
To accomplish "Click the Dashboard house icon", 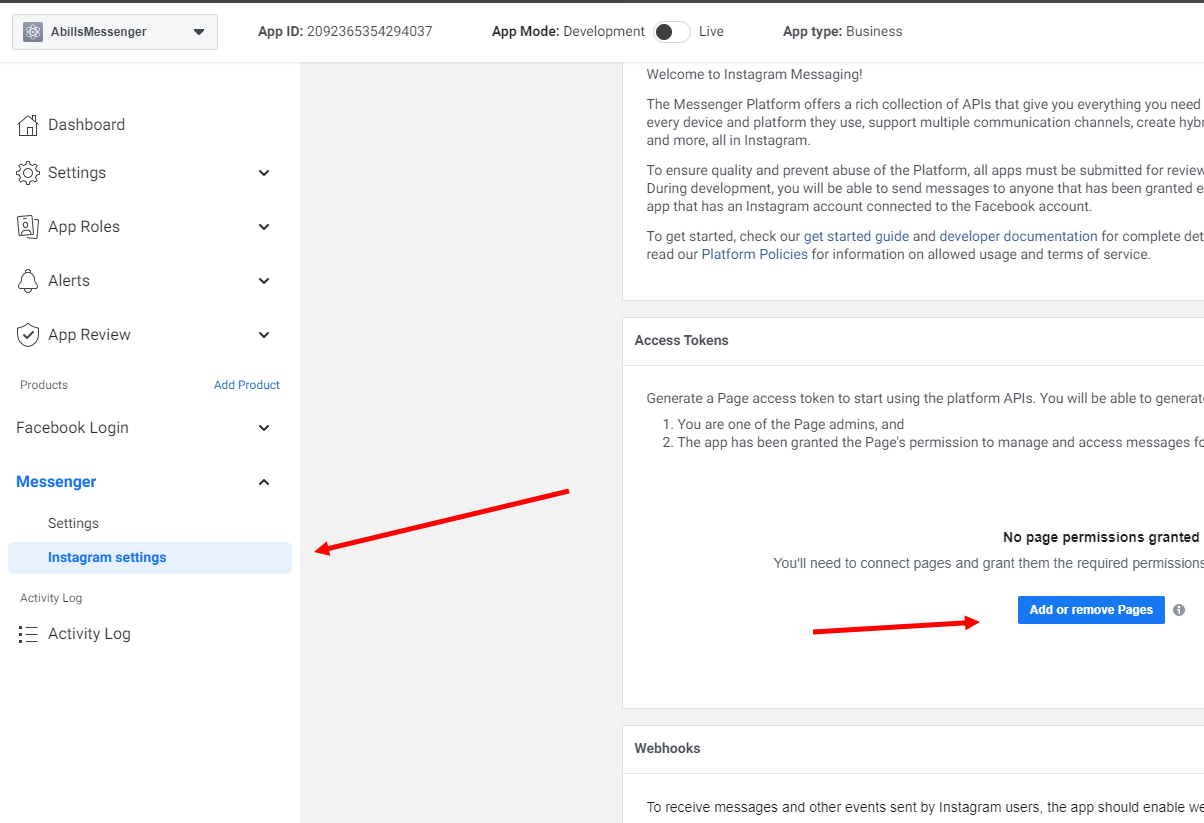I will tap(28, 125).
